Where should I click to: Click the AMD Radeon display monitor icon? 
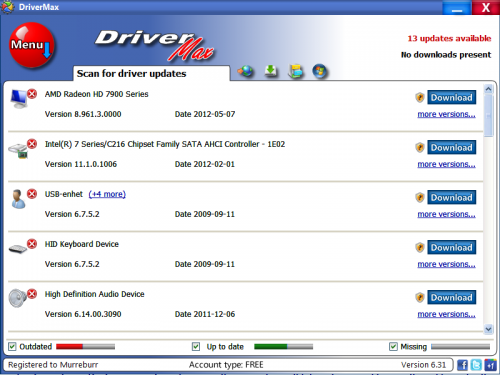click(19, 99)
